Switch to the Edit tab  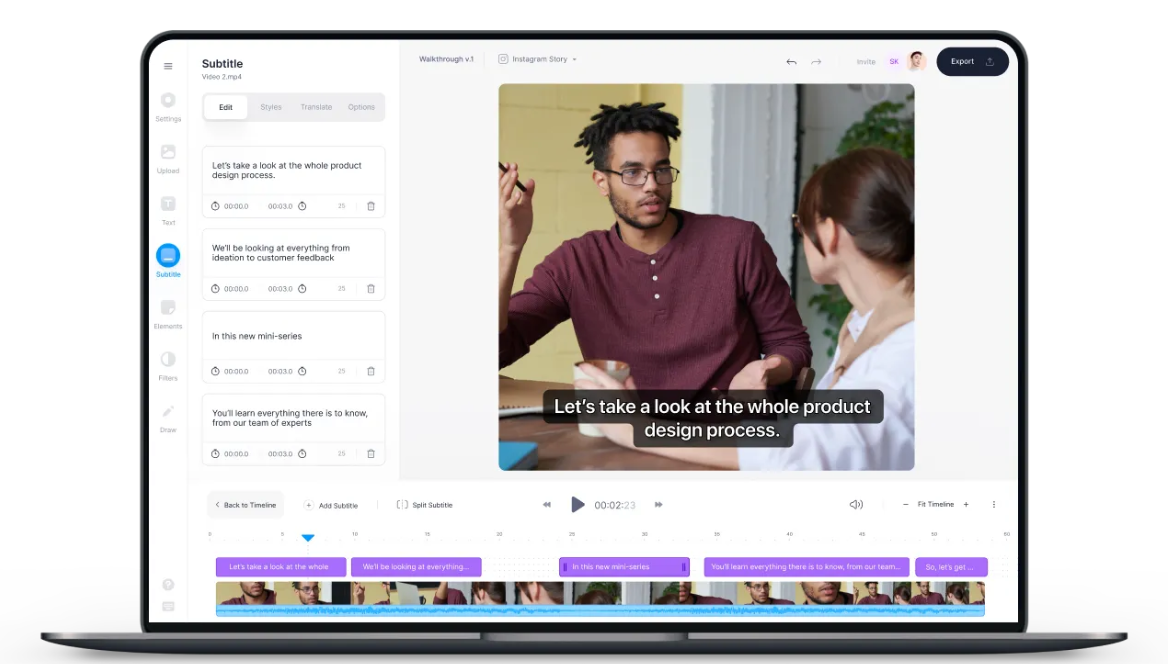226,107
